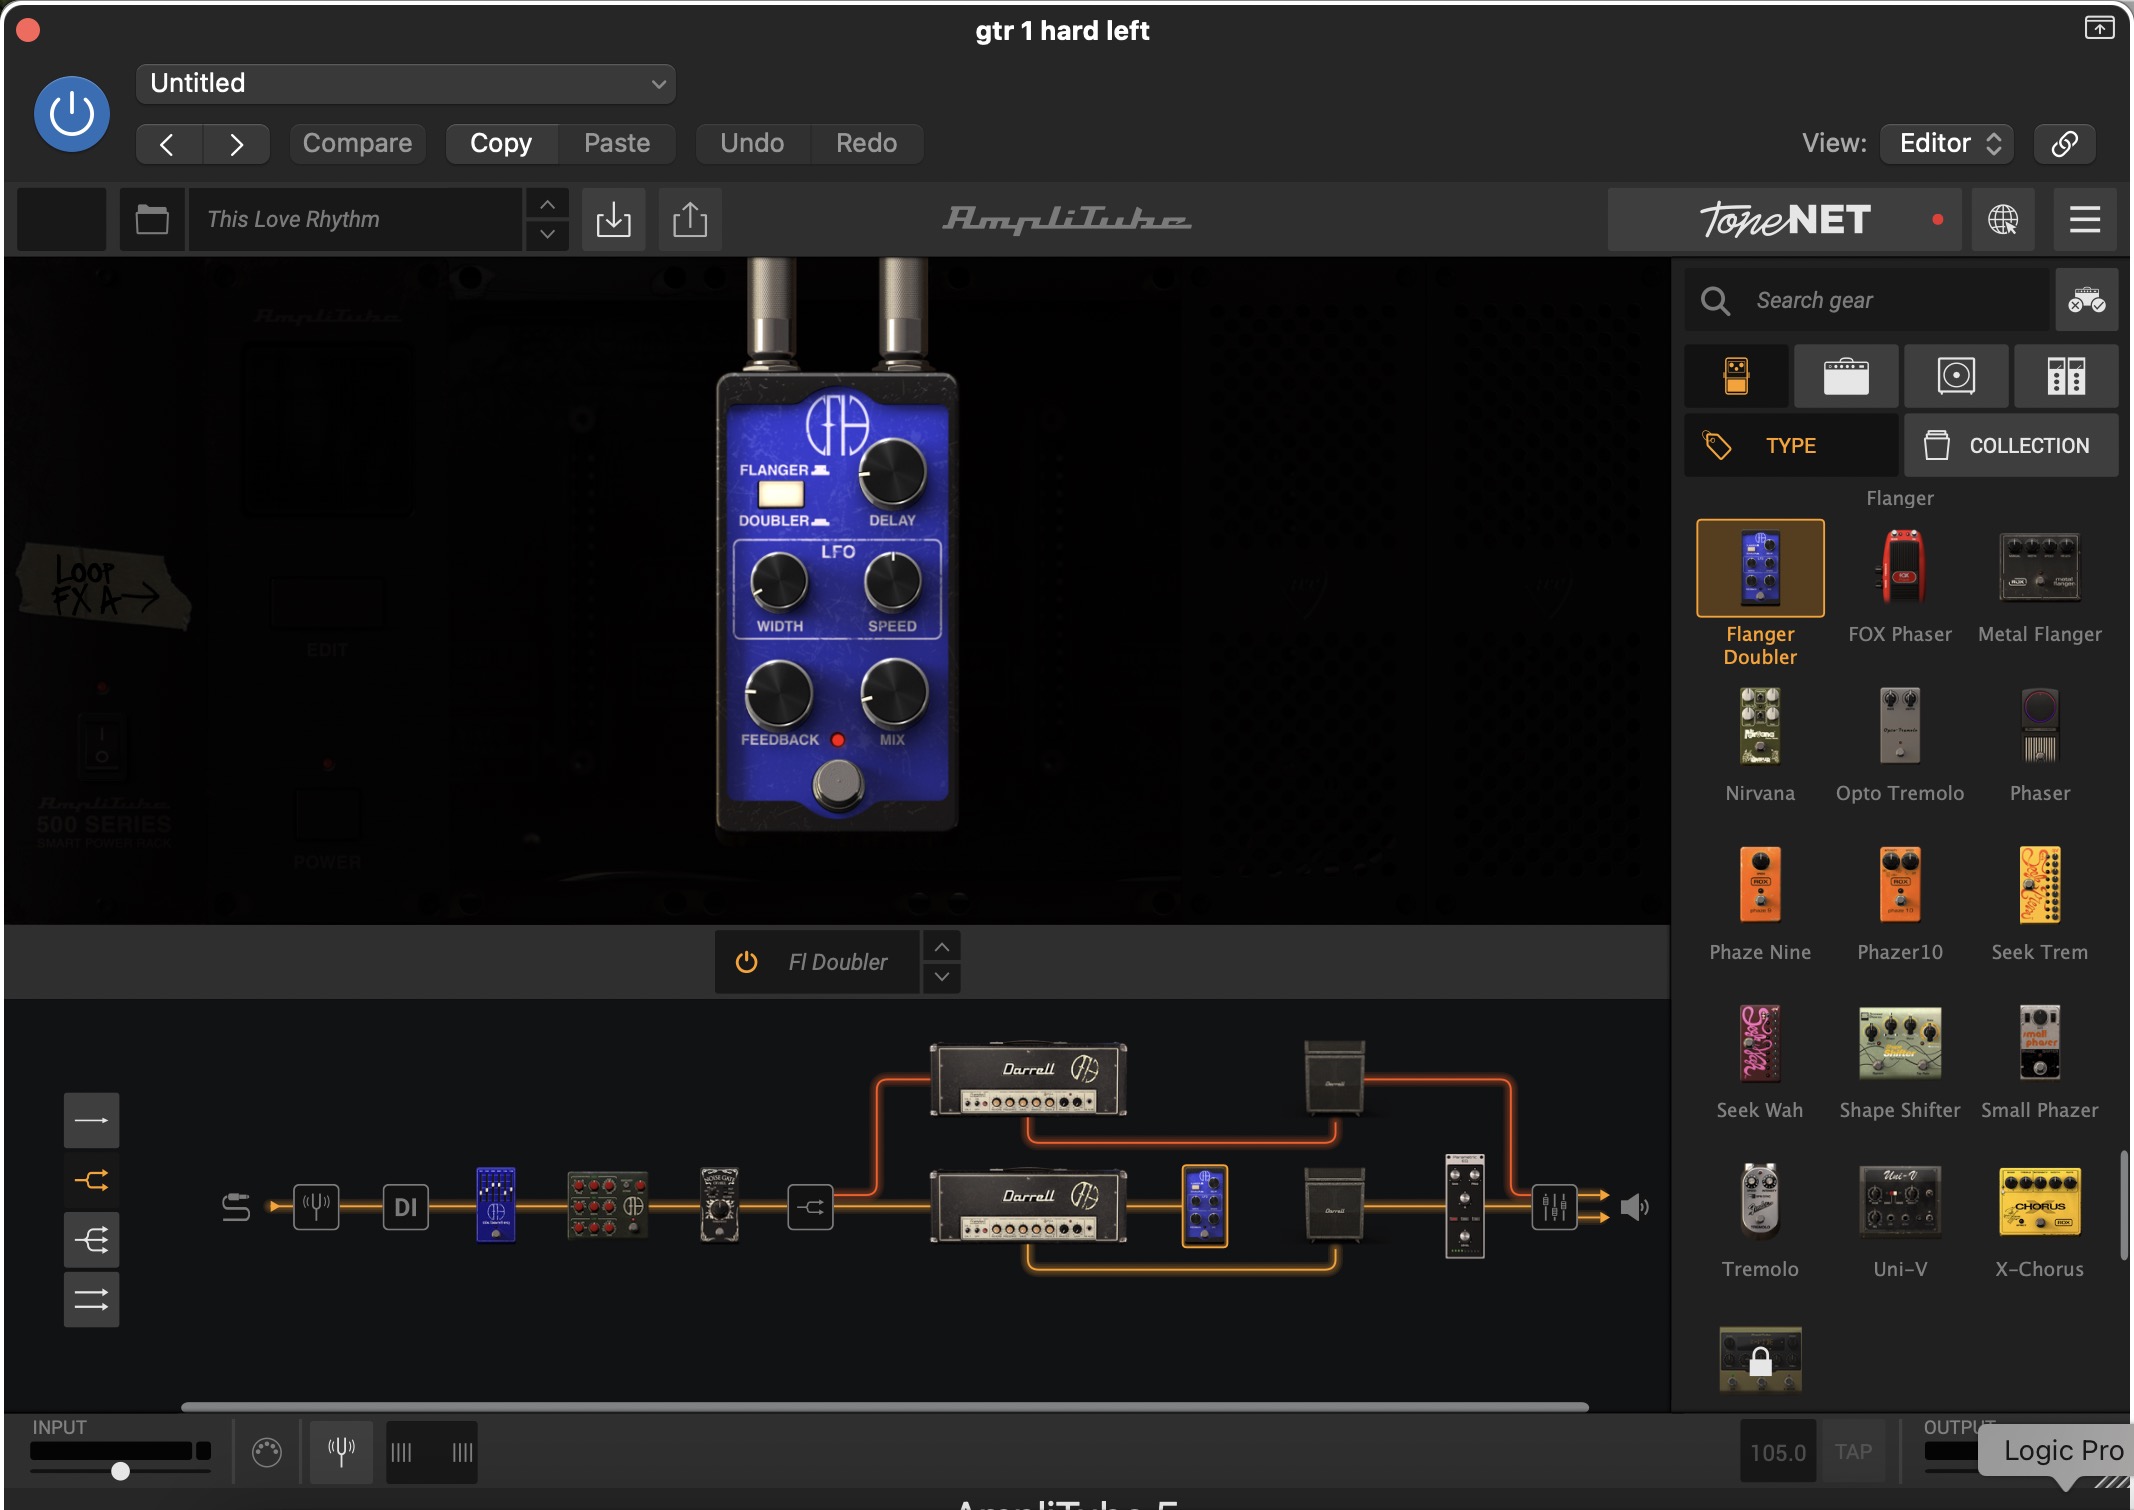Toggle Fl Doubler power in chain bar
The image size is (2134, 1510).
746,962
